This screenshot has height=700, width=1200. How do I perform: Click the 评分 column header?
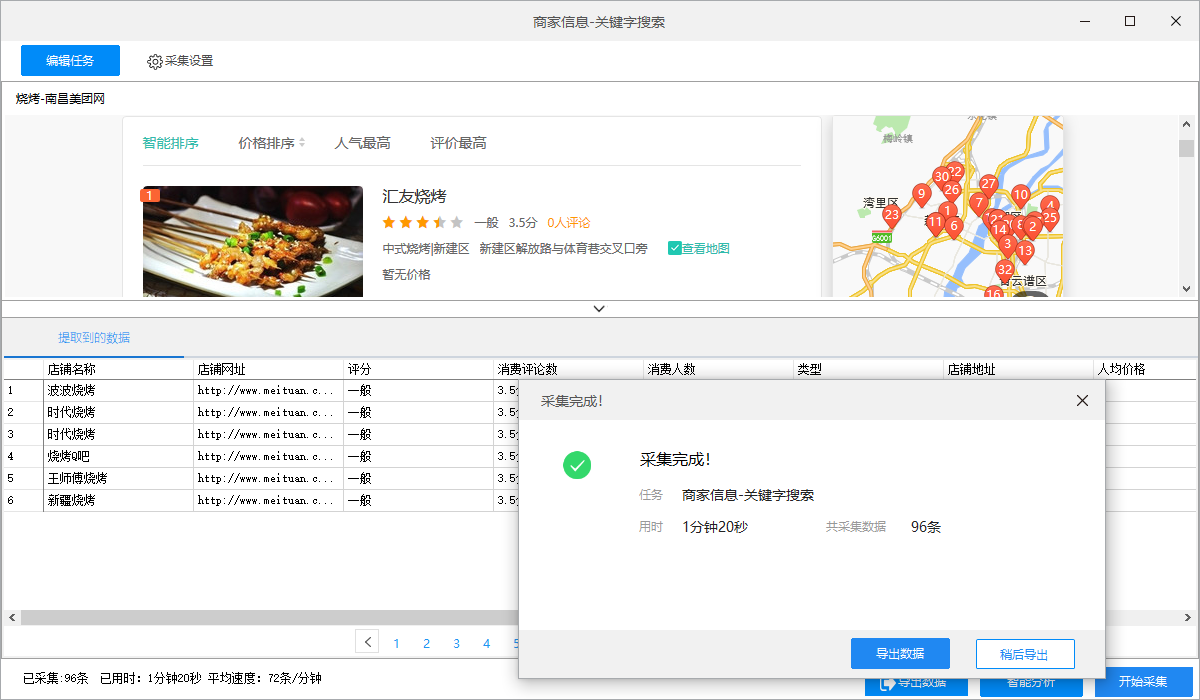click(419, 369)
